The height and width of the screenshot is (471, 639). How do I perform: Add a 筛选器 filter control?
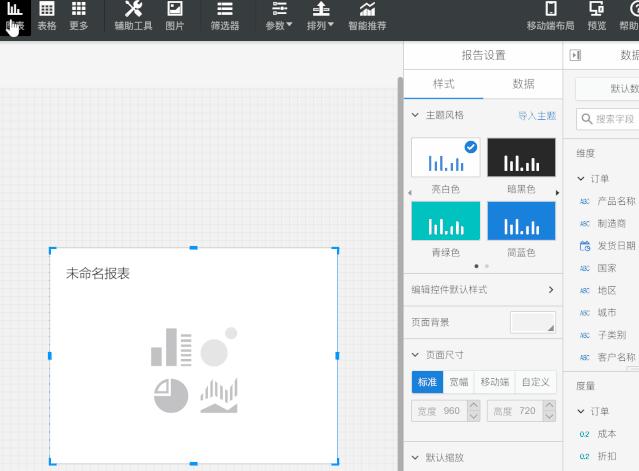click(x=225, y=17)
